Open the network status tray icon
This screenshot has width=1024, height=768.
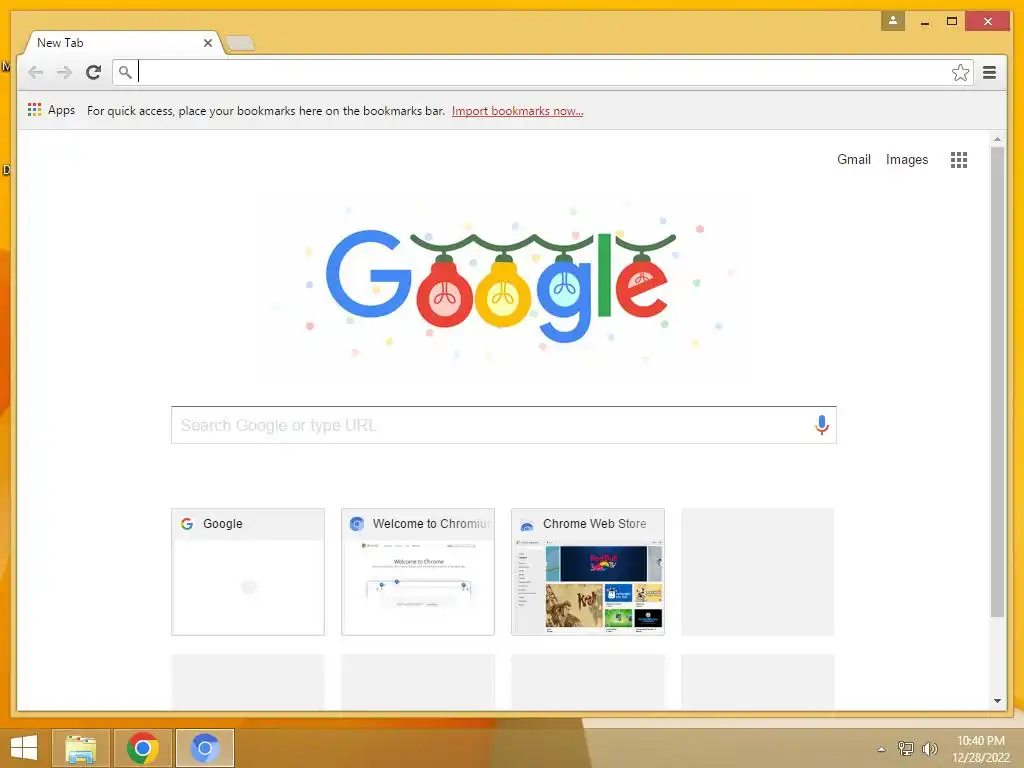[905, 748]
